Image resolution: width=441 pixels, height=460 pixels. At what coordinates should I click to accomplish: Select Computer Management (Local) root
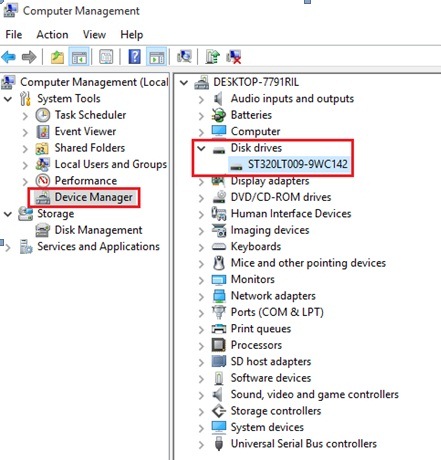tap(94, 82)
